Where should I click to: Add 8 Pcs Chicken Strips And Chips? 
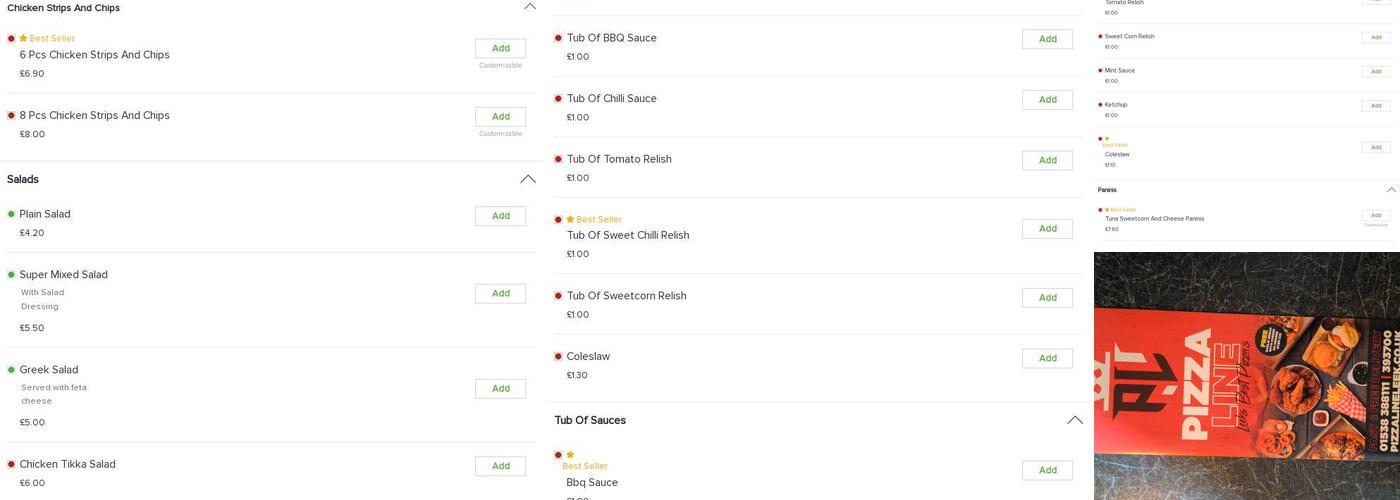(x=500, y=117)
